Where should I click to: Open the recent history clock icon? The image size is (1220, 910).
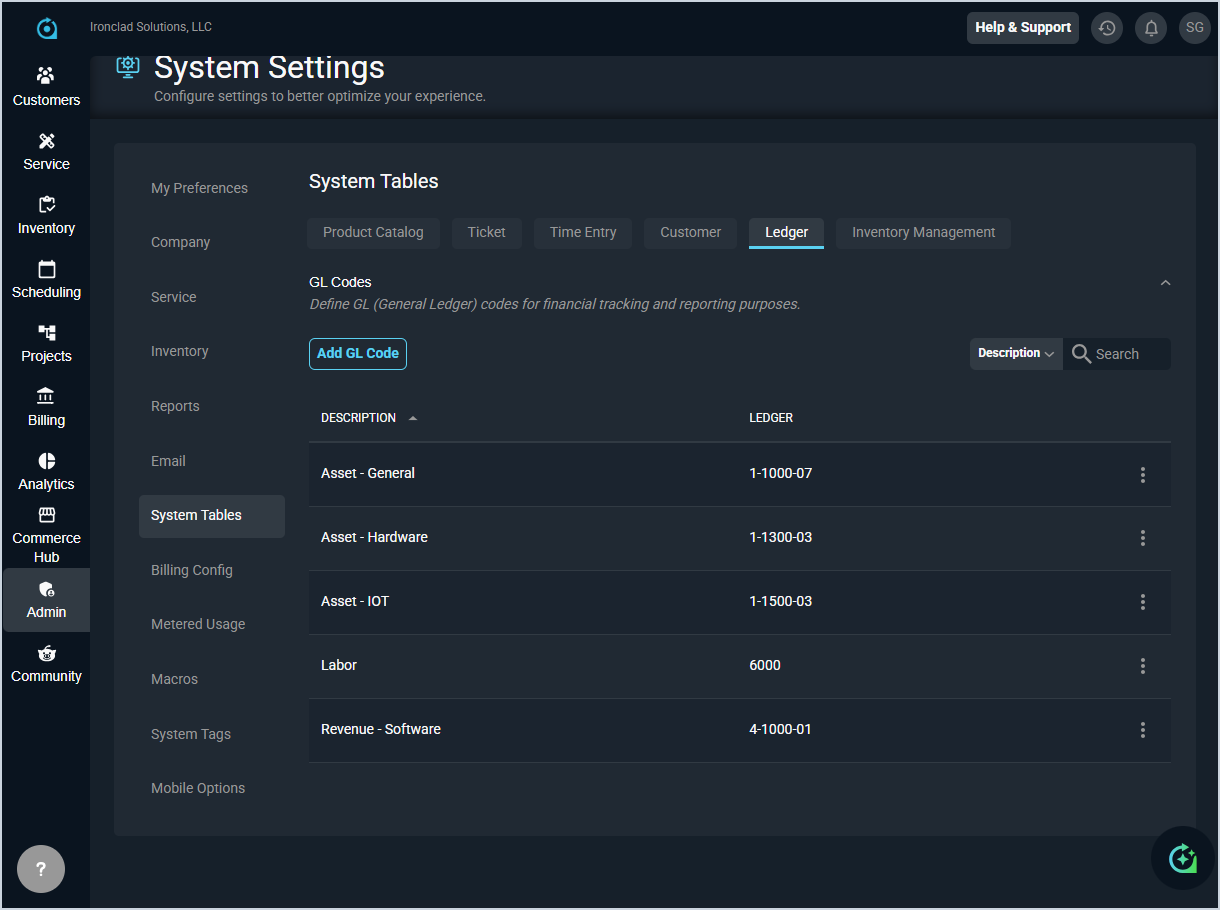pyautogui.click(x=1107, y=28)
